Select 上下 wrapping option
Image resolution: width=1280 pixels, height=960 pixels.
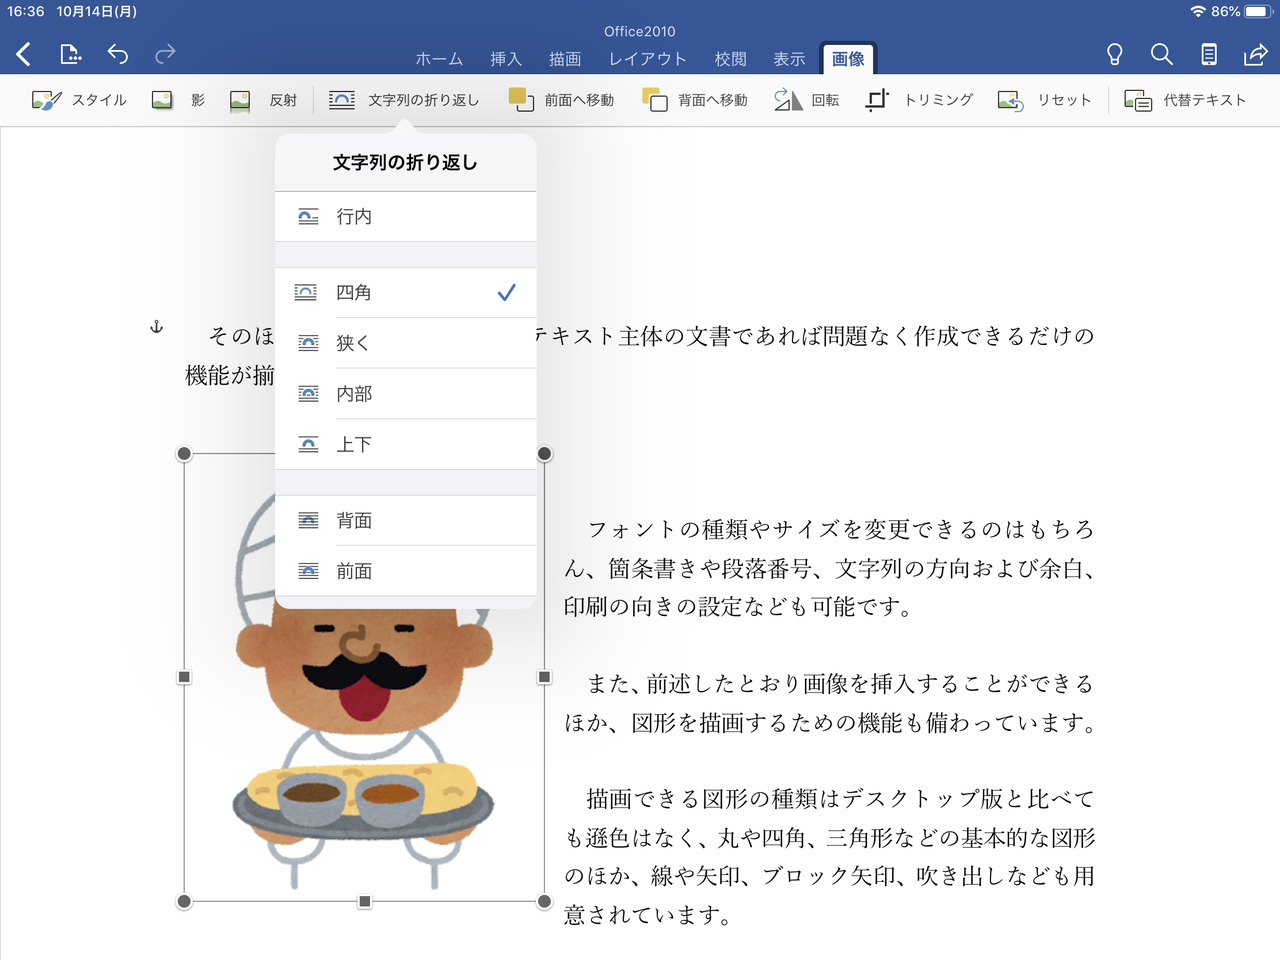406,444
